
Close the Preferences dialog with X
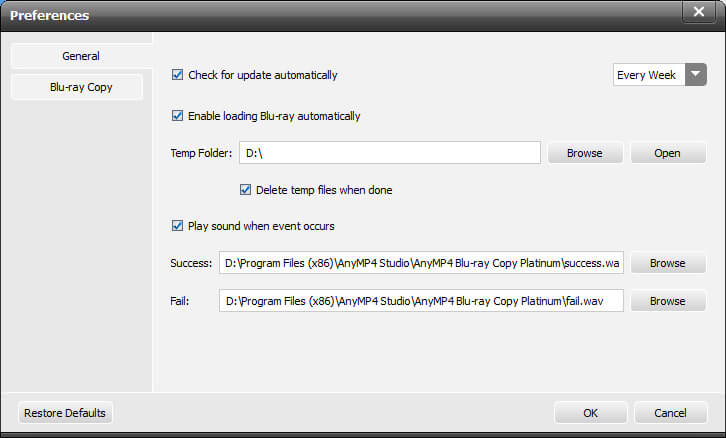pyautogui.click(x=697, y=13)
